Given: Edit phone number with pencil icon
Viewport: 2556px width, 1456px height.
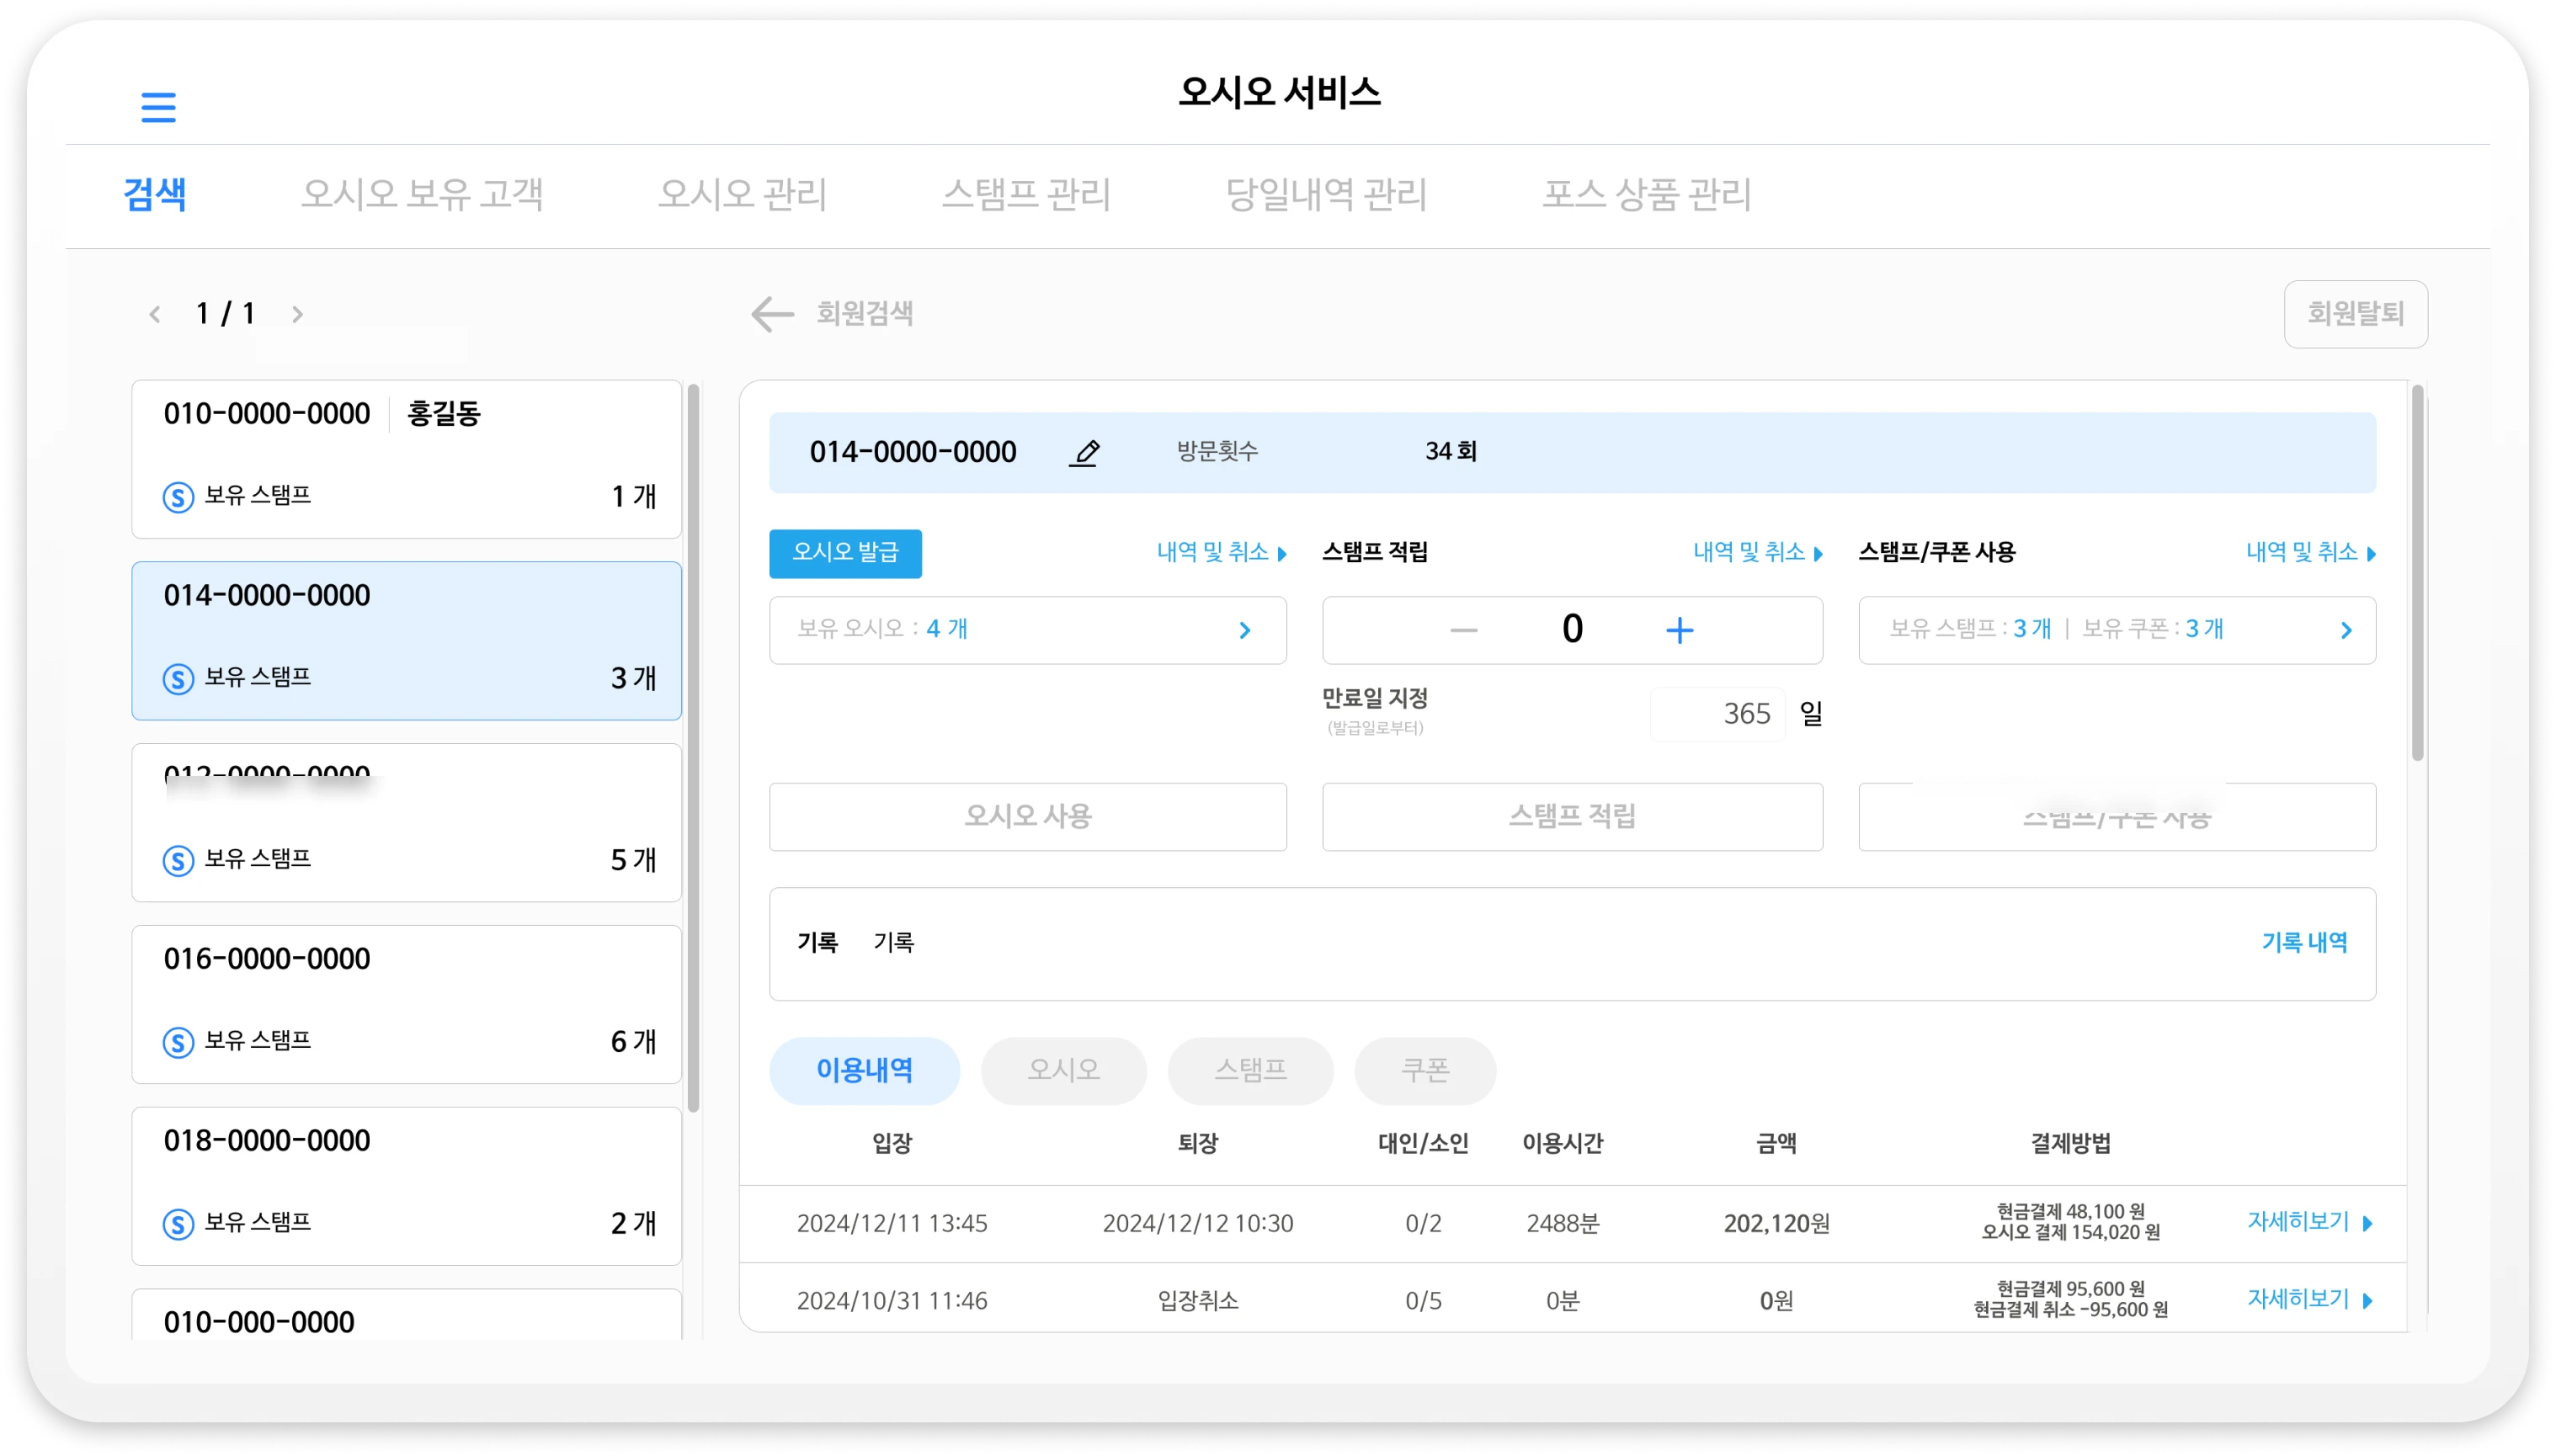Looking at the screenshot, I should 1085,453.
